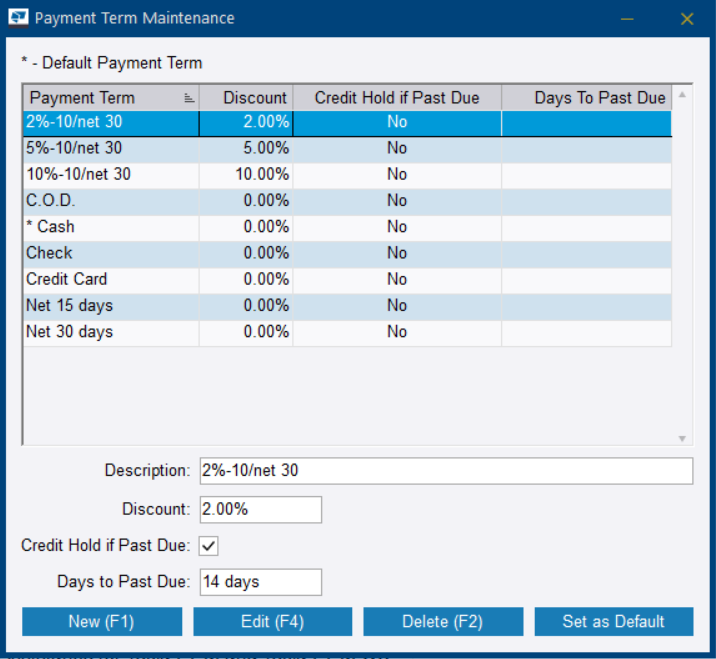716x659 pixels.
Task: Select the Credit Card payment term row
Action: 110,279
